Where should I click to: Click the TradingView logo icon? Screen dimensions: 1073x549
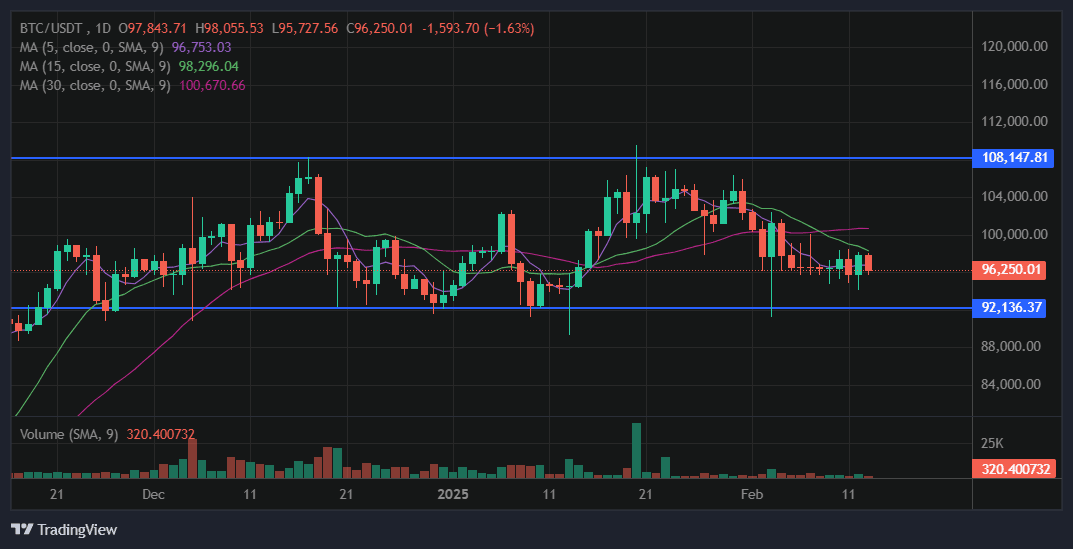click(21, 529)
